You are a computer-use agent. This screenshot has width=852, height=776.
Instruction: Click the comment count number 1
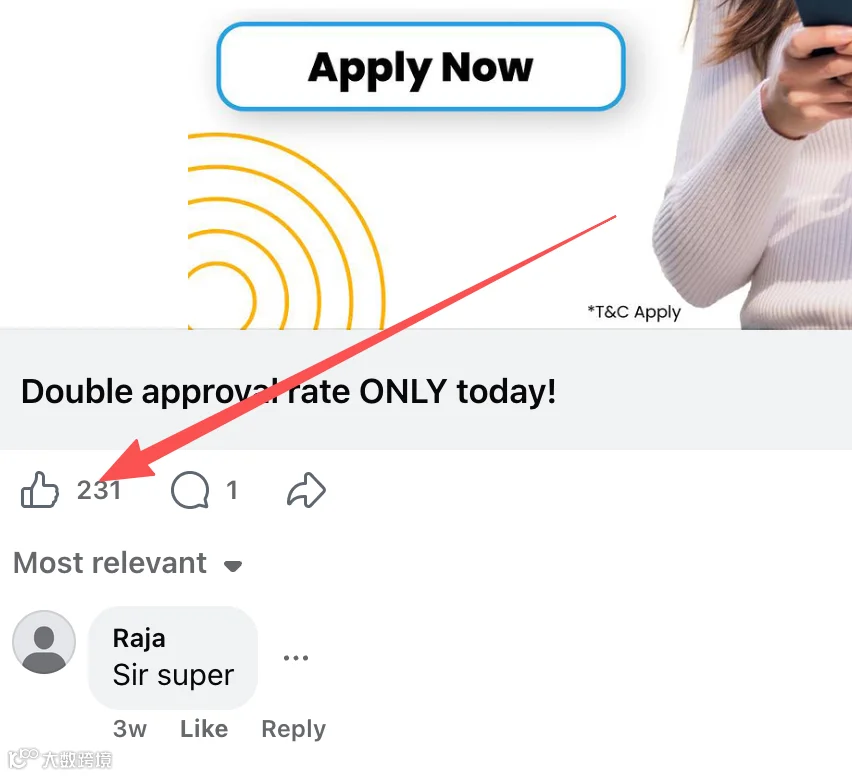click(x=232, y=490)
